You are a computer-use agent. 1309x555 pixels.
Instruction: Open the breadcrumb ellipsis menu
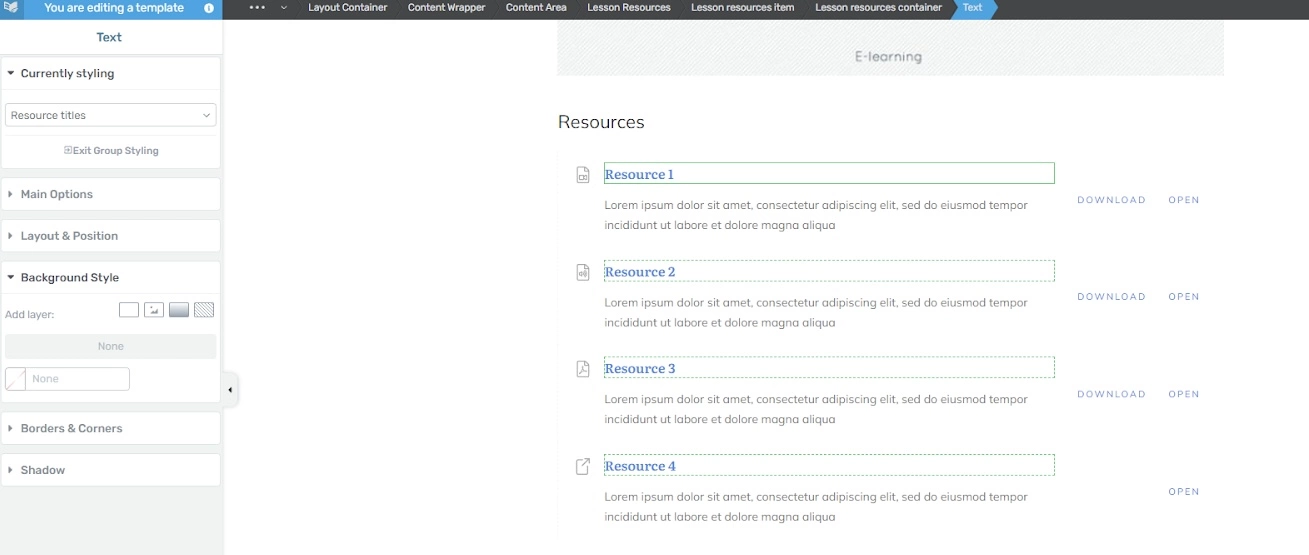click(257, 8)
